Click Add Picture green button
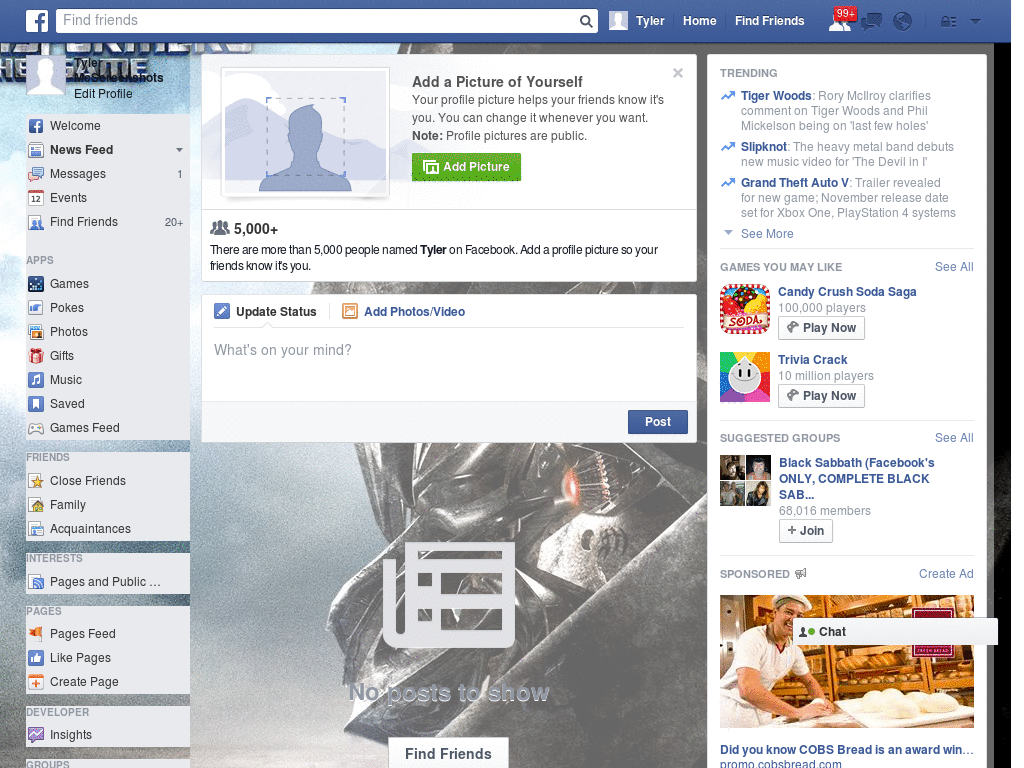 point(466,167)
